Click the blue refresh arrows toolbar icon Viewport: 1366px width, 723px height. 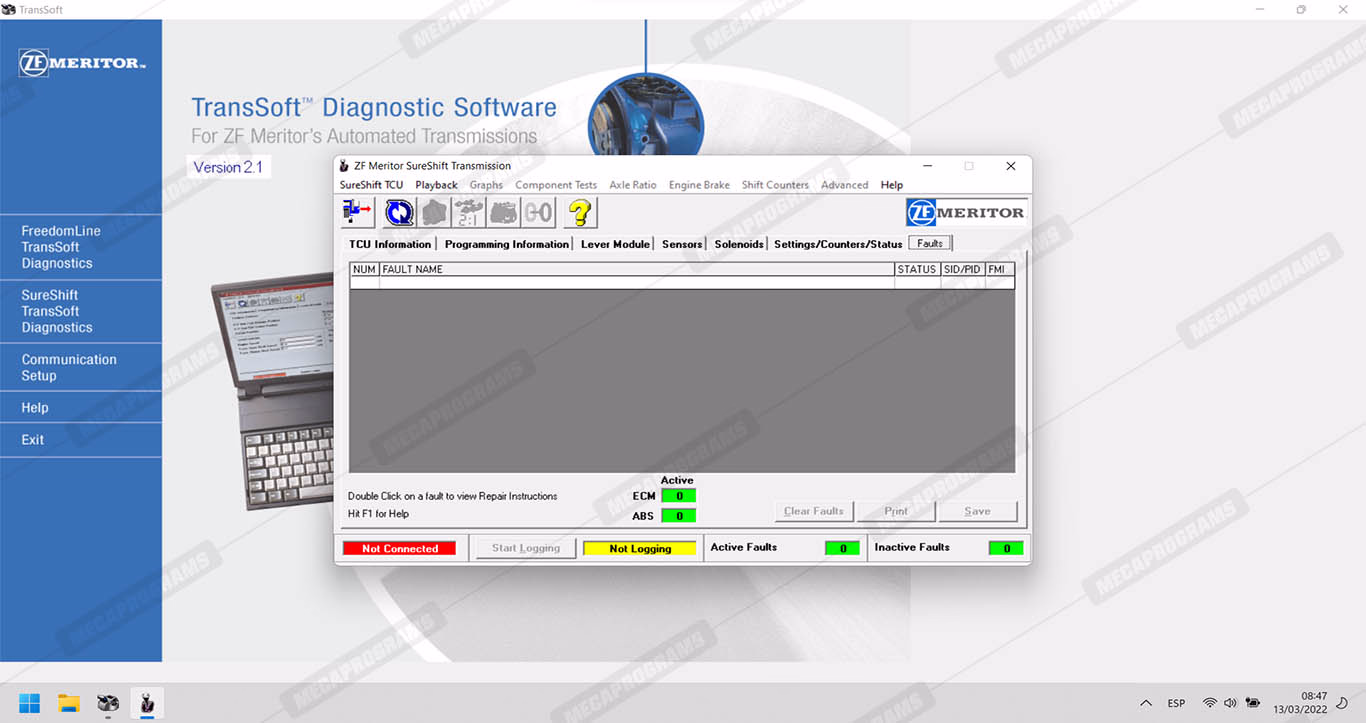click(x=399, y=212)
